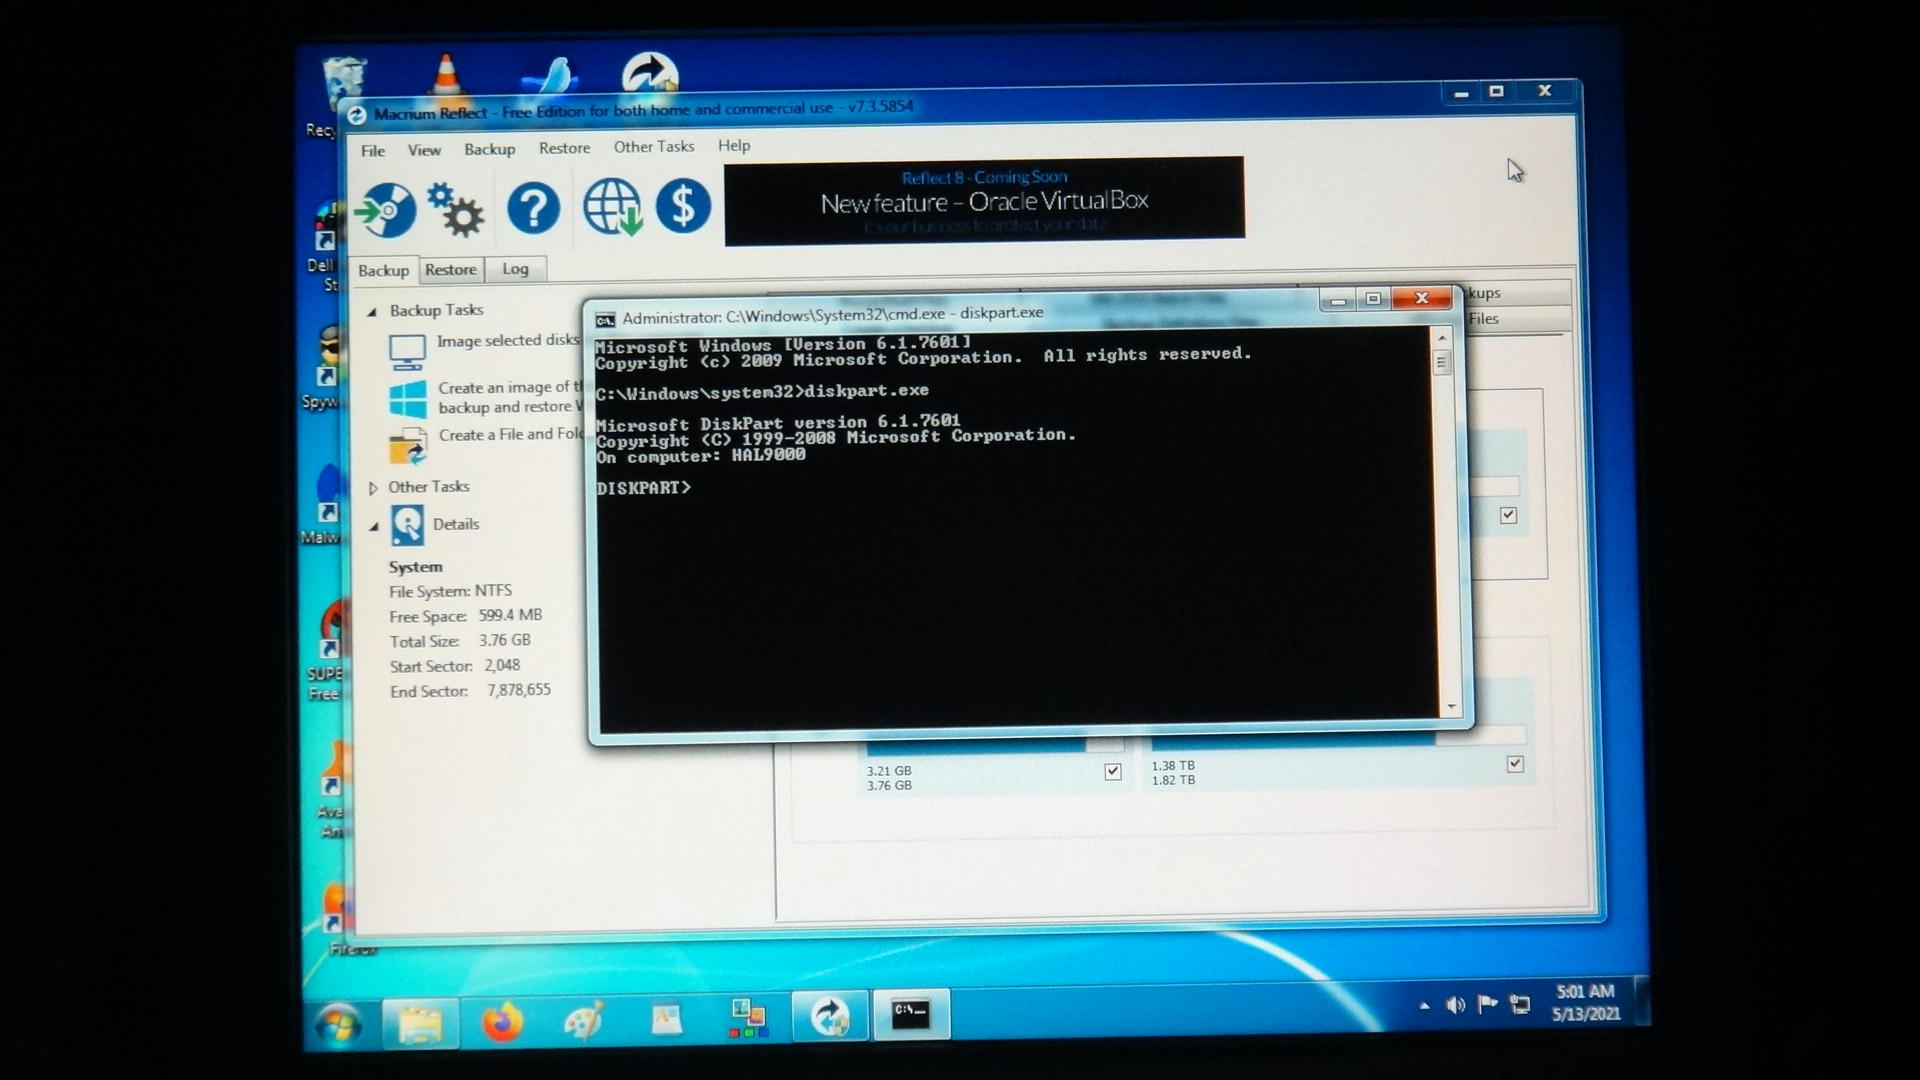The width and height of the screenshot is (1920, 1080).
Task: Click the network tray icon
Action: (x=1520, y=1004)
